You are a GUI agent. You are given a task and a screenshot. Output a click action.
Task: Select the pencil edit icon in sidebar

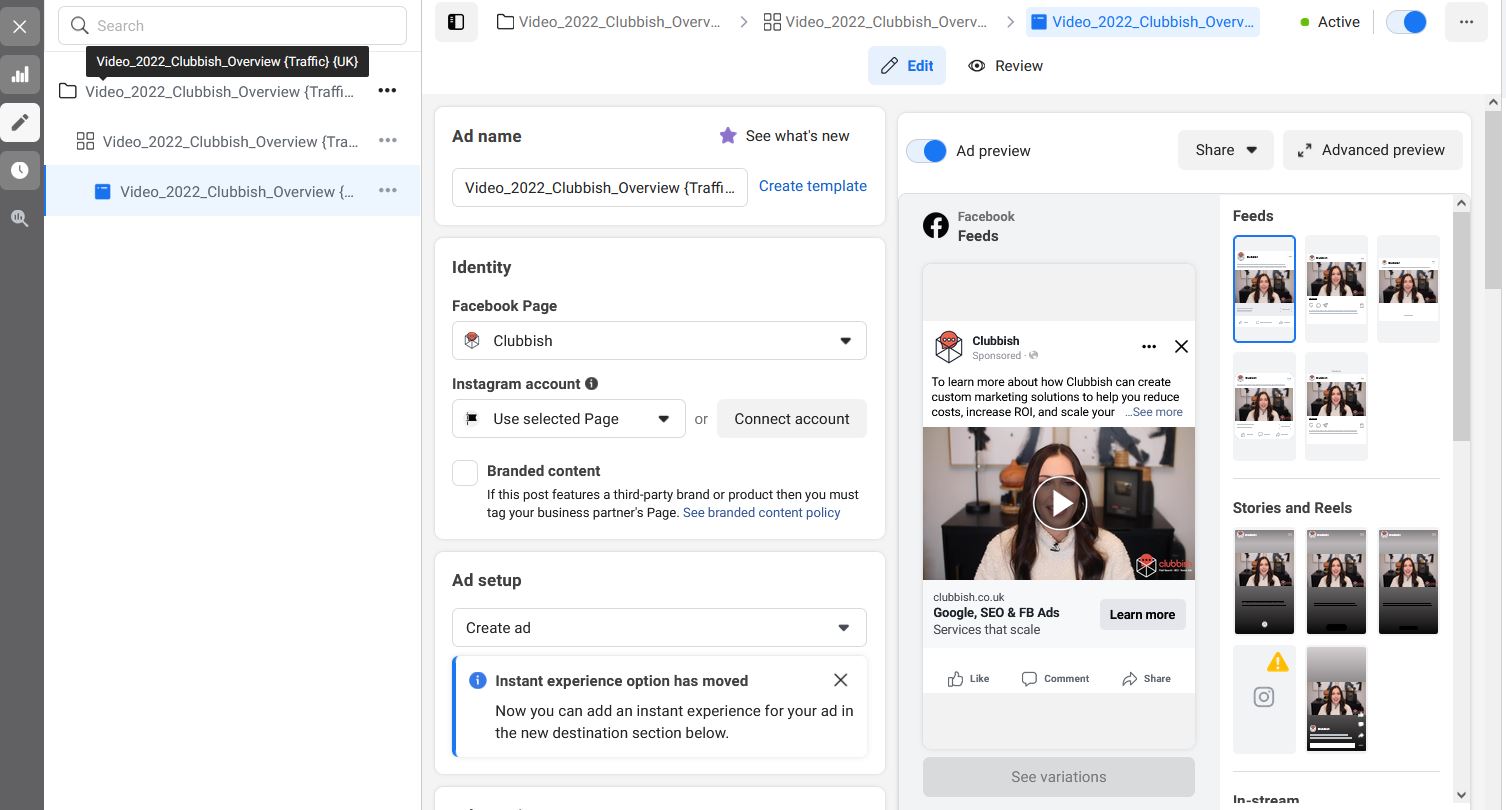point(20,122)
